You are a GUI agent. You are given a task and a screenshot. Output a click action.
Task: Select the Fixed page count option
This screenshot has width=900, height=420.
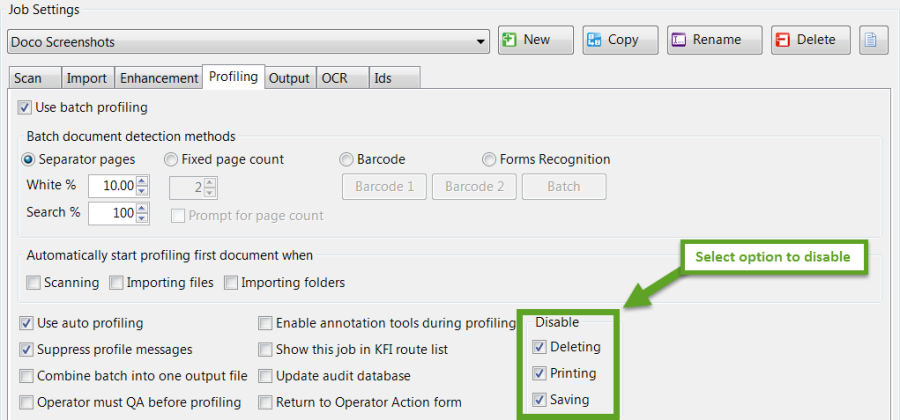171,159
